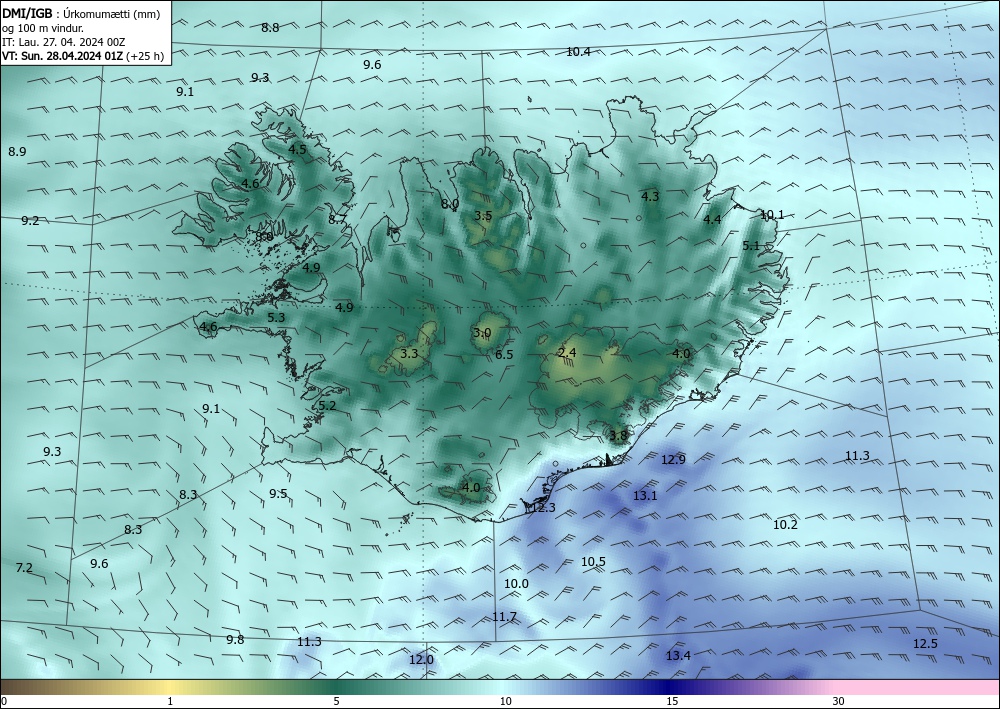Viewport: 1000px width, 709px height.
Task: Click the 13.1 value over the sea
Action: 645,495
